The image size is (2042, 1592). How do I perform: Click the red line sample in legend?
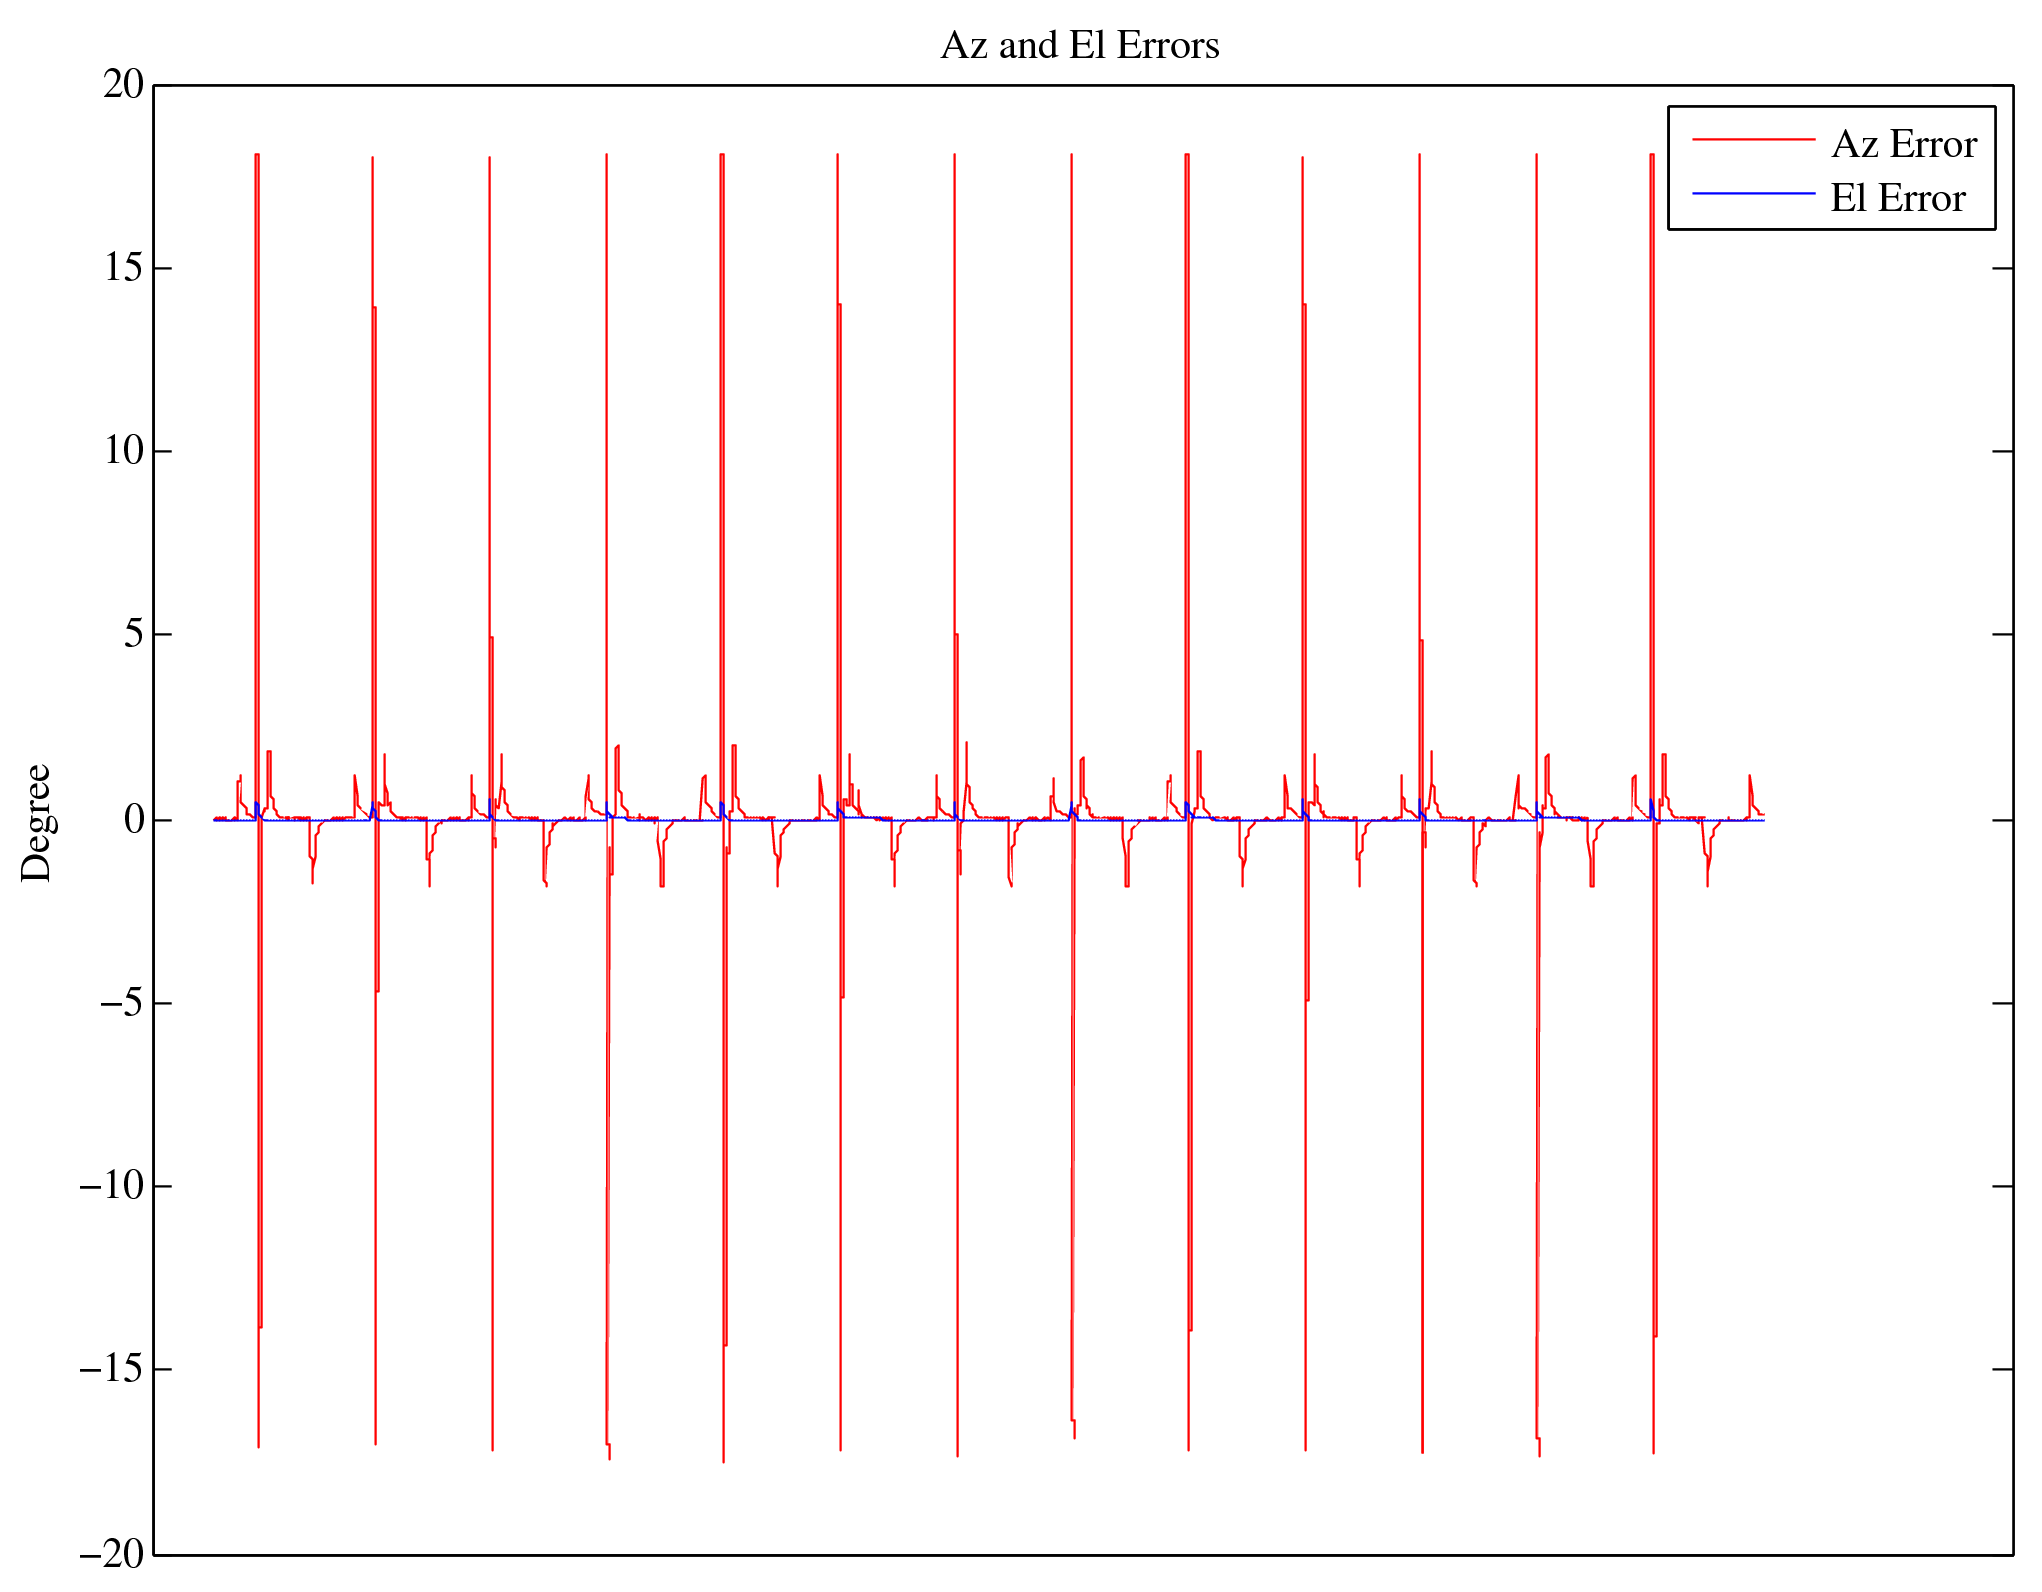1753,140
